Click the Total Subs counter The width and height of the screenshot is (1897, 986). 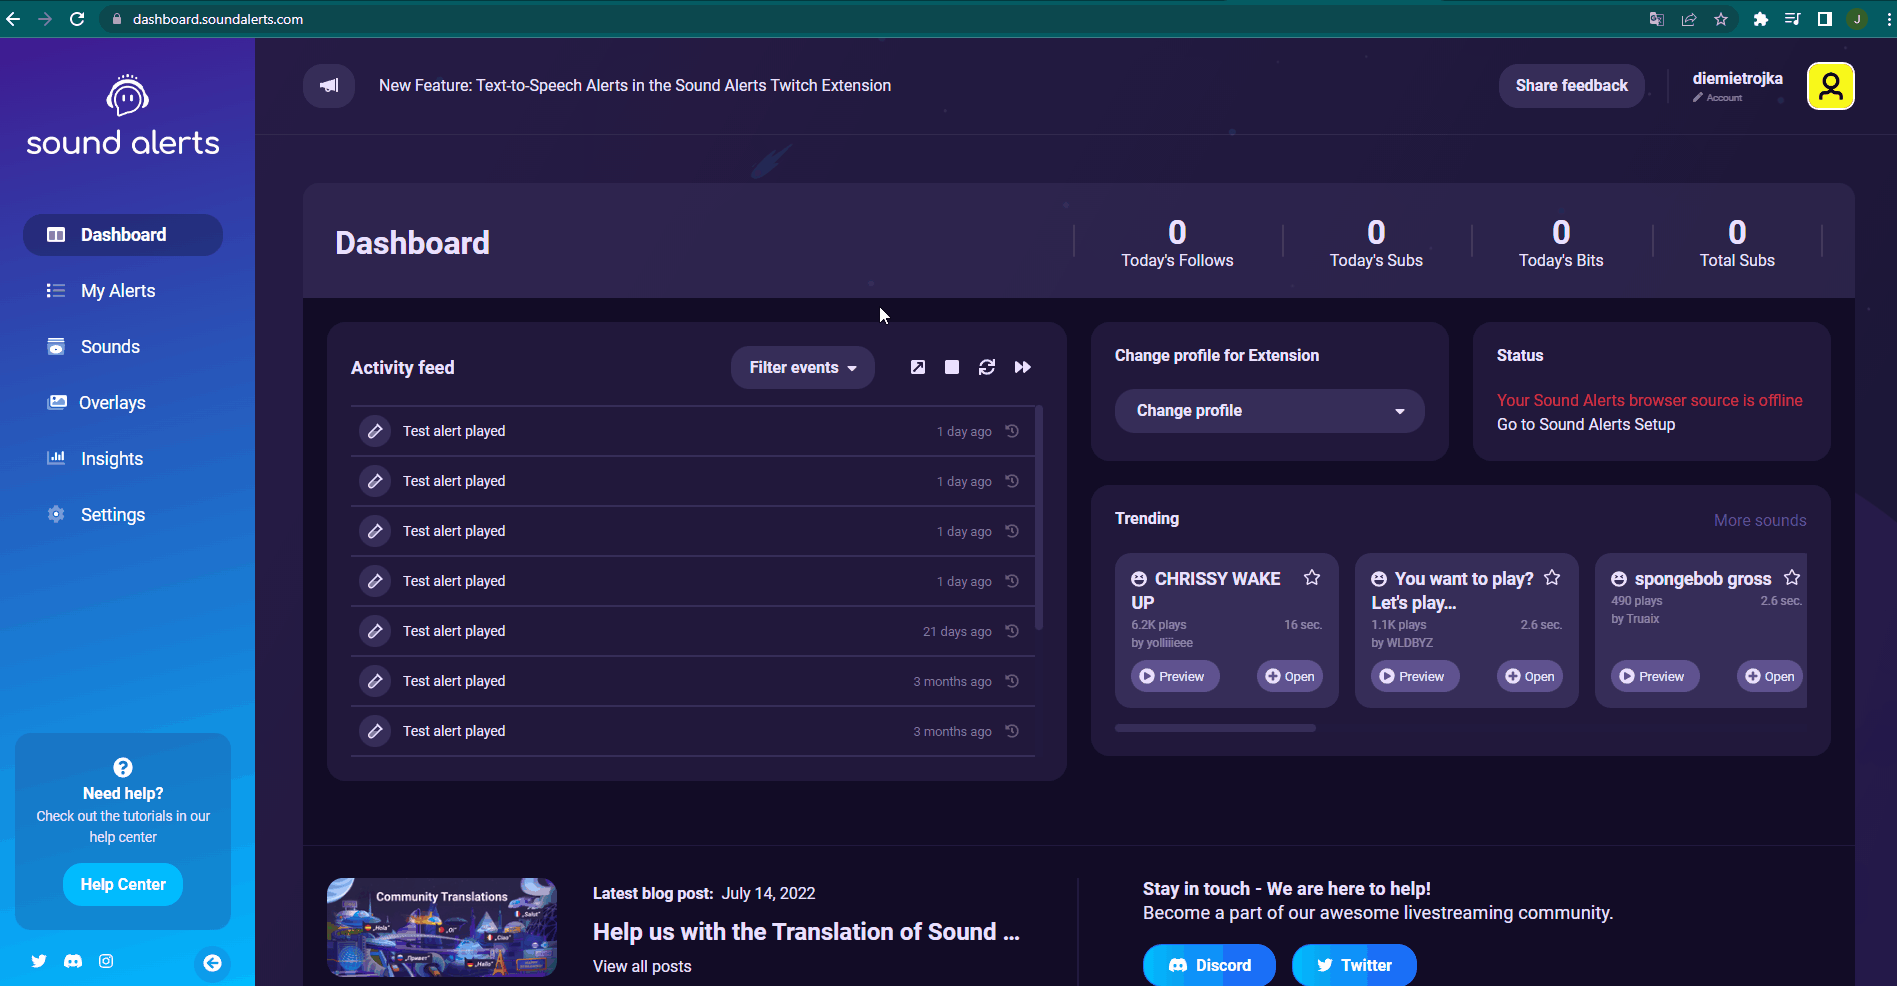click(x=1737, y=243)
